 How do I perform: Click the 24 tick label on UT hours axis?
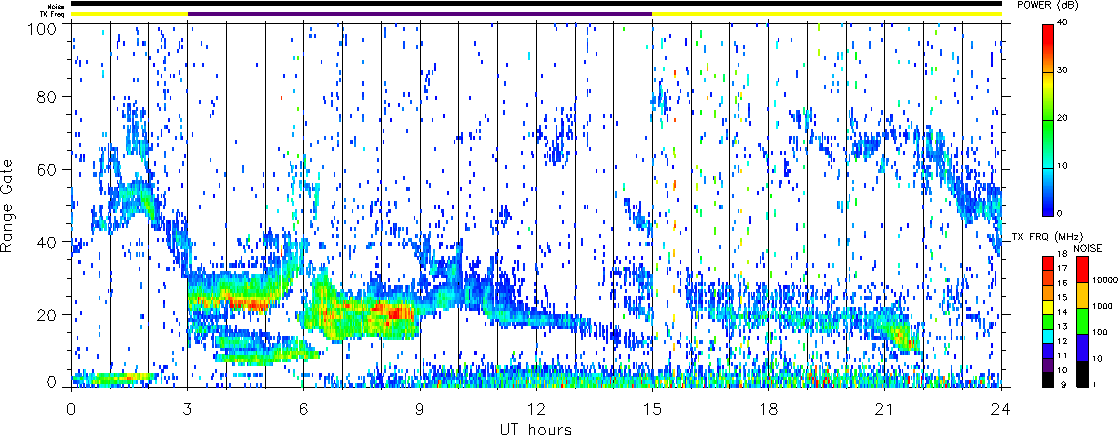[1001, 409]
